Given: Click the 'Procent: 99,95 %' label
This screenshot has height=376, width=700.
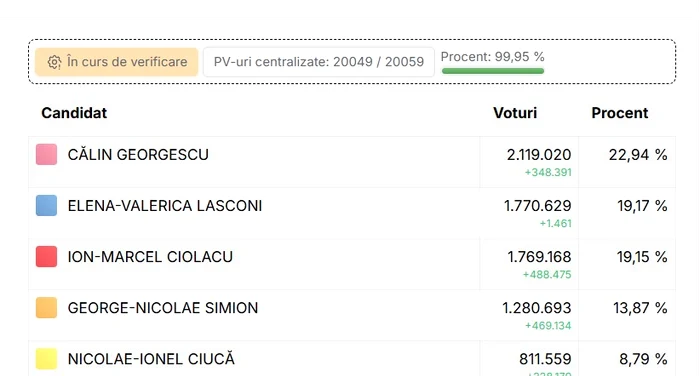Looking at the screenshot, I should [x=492, y=57].
